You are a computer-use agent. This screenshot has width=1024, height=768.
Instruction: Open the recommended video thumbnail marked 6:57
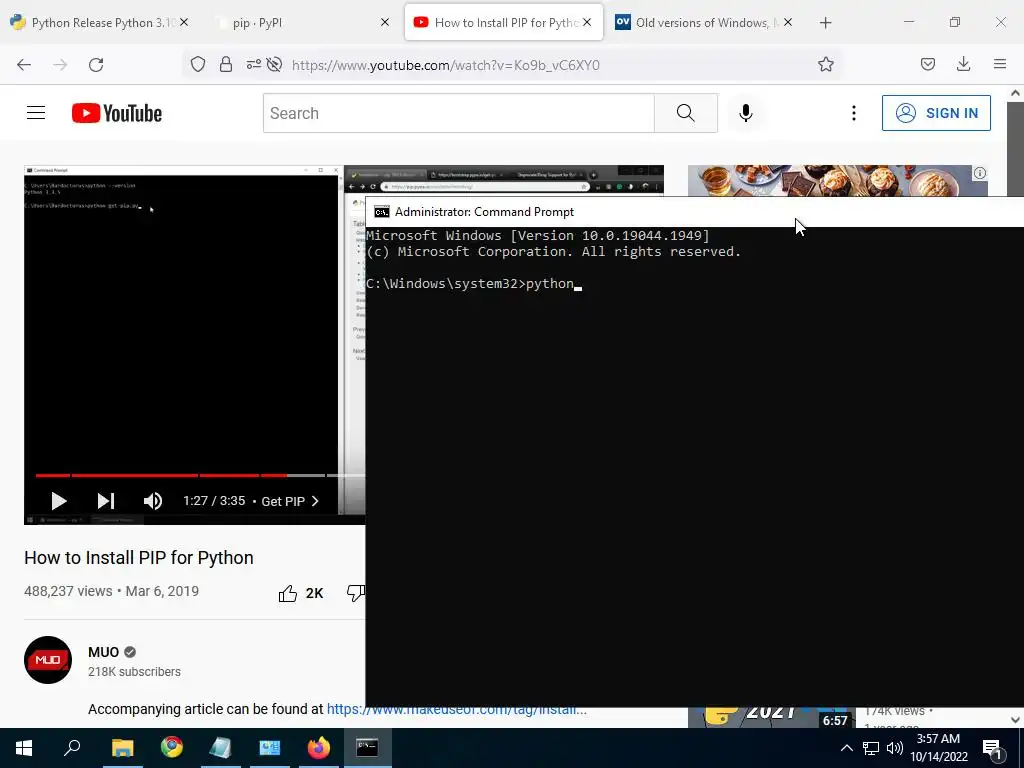point(771,717)
